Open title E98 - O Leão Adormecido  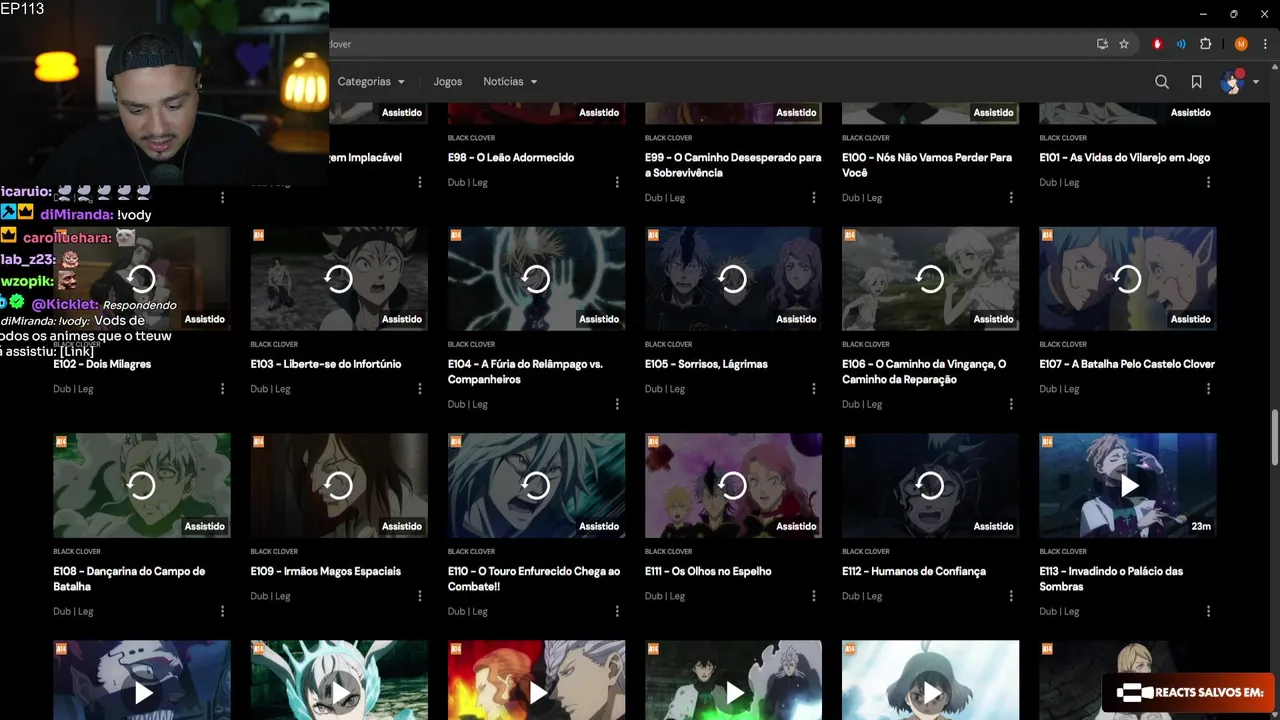pos(511,158)
